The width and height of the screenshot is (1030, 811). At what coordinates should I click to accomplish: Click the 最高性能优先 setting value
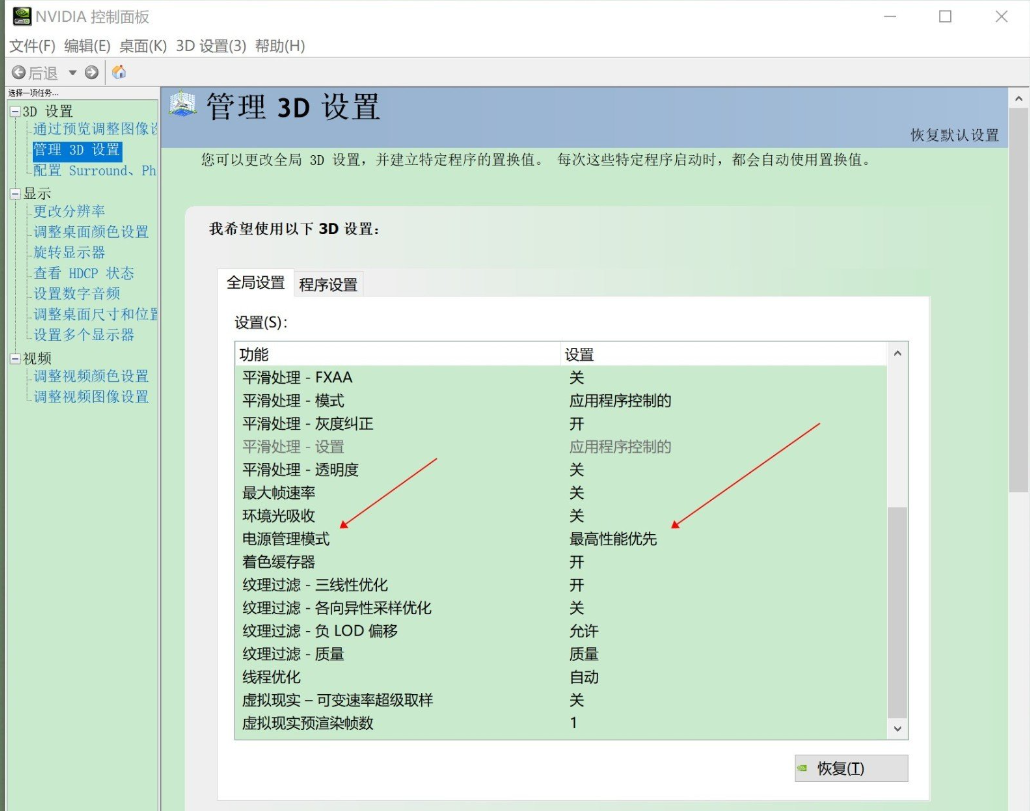[x=613, y=539]
